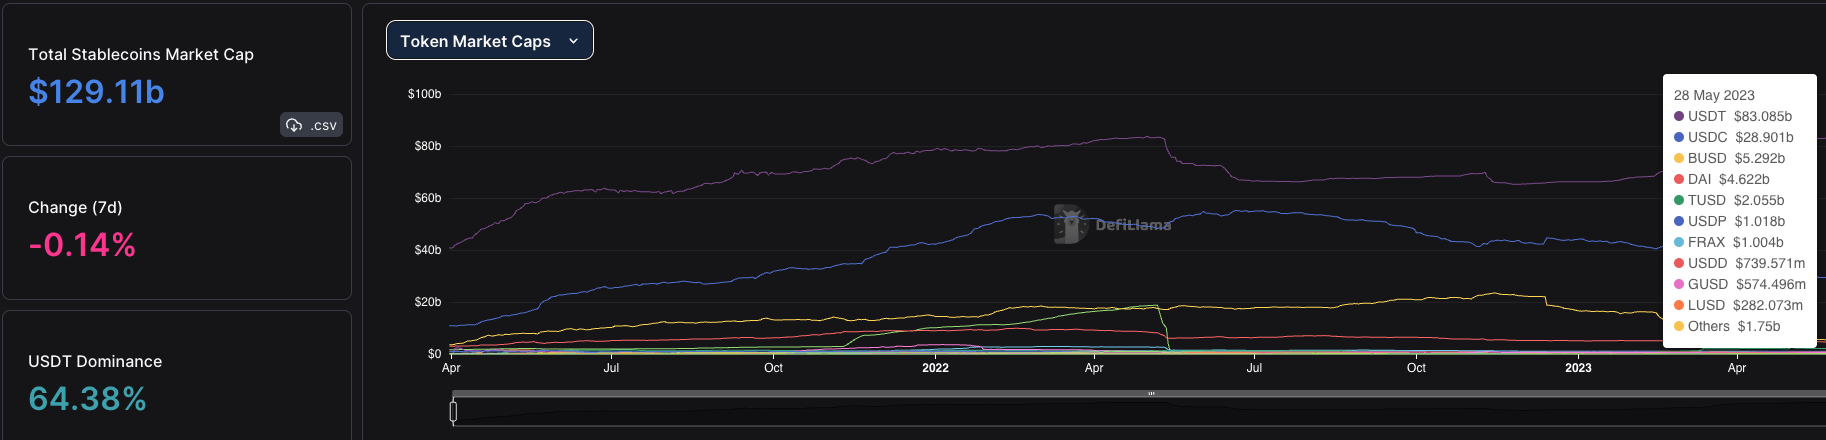Click the USDT Dominance value 64.38%
Viewport: 1826px width, 440px height.
87,399
